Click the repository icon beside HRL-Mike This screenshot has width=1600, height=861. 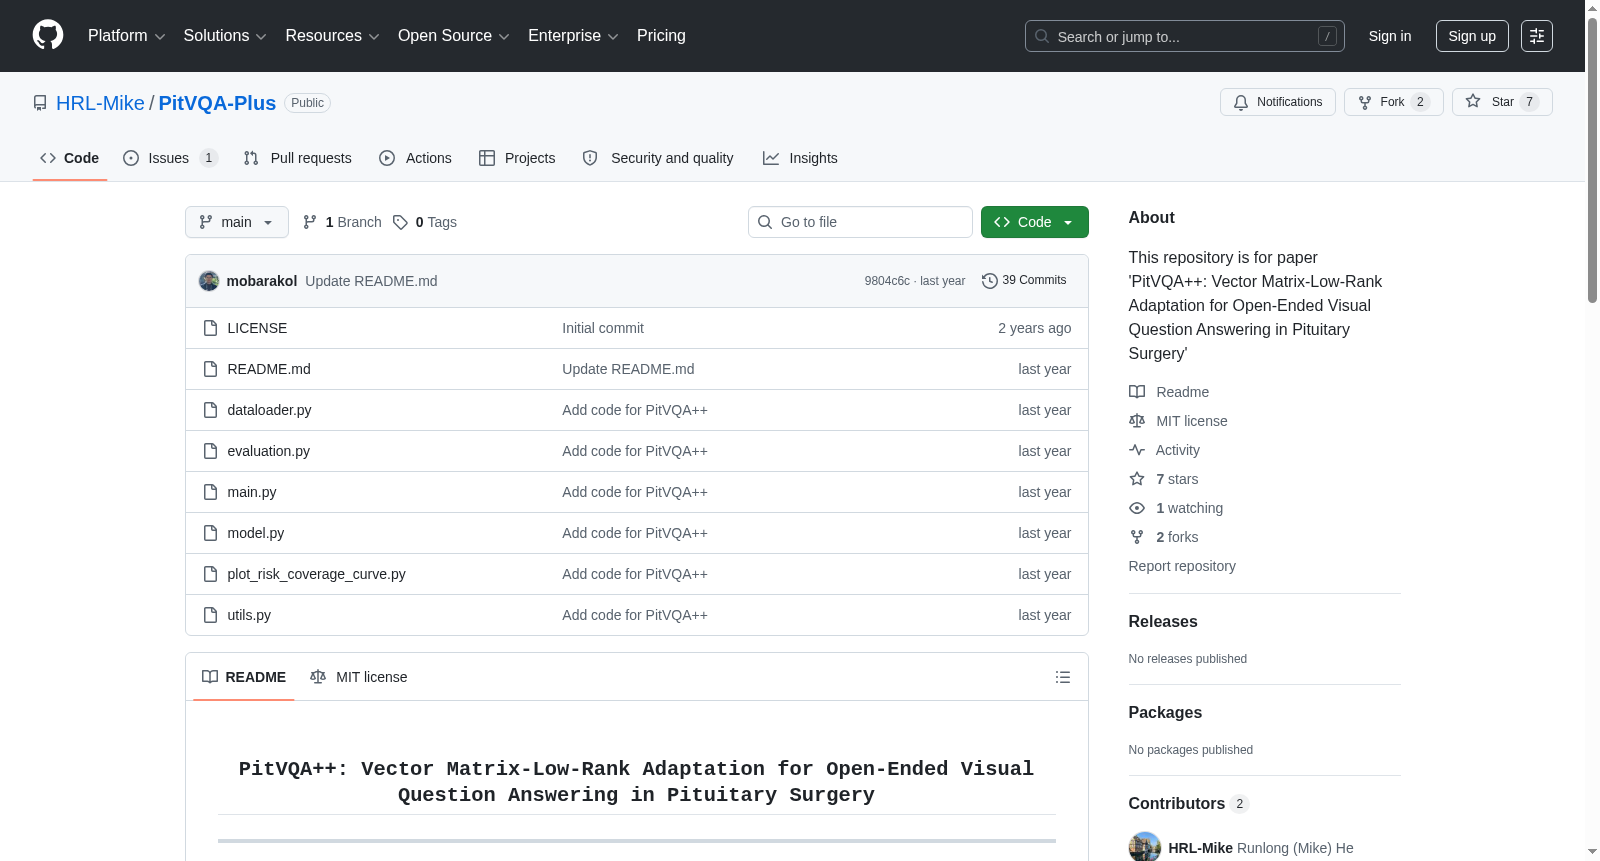pos(40,103)
